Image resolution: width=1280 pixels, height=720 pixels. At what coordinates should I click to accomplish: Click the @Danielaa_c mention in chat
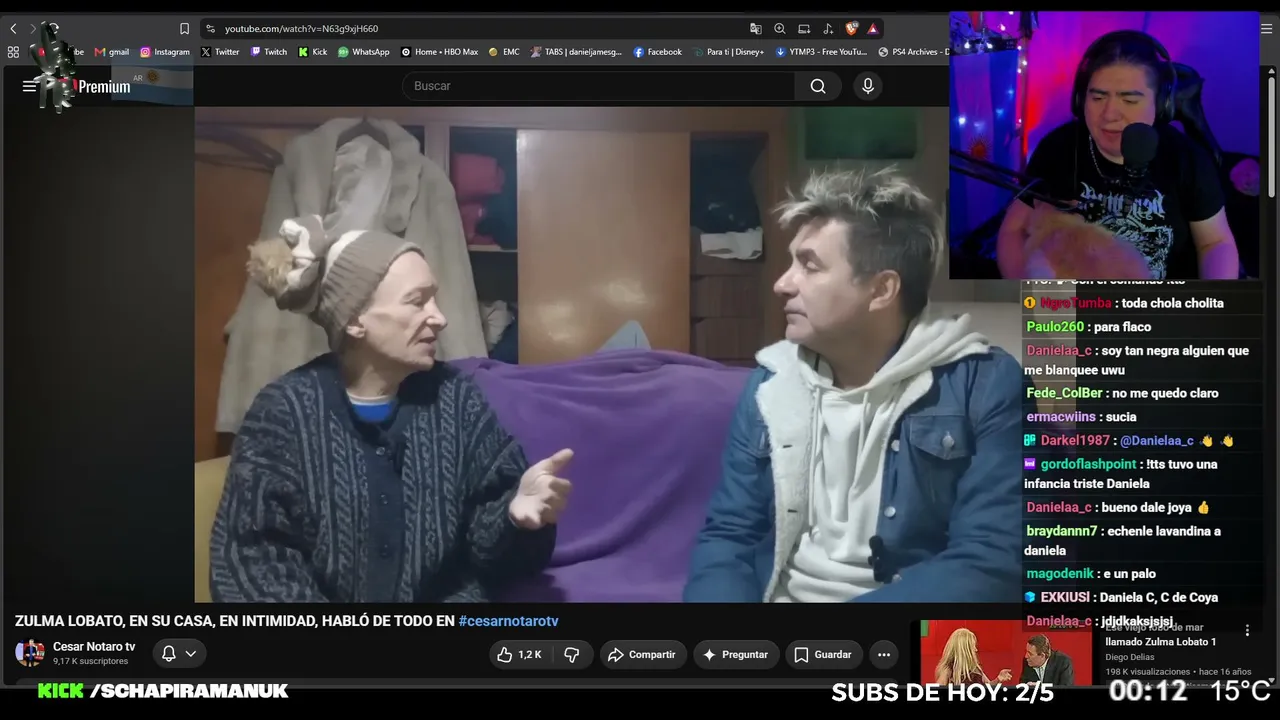coord(1156,441)
